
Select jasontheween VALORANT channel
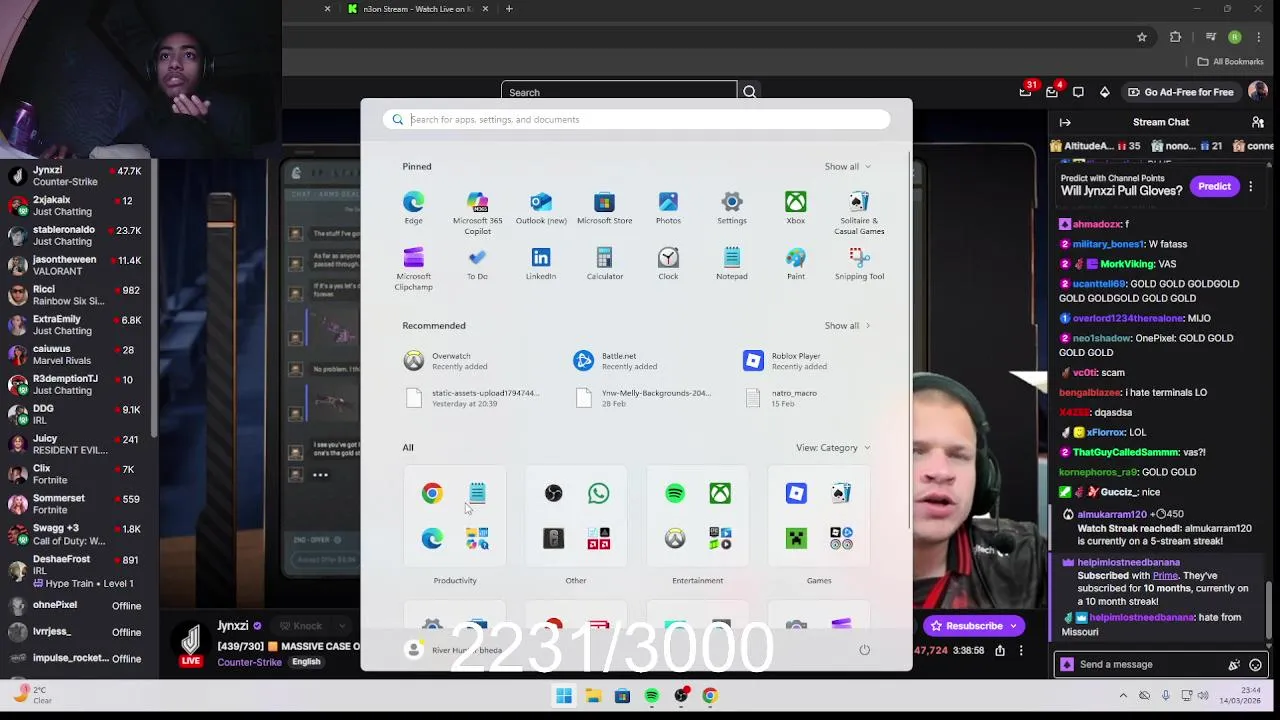pyautogui.click(x=76, y=265)
